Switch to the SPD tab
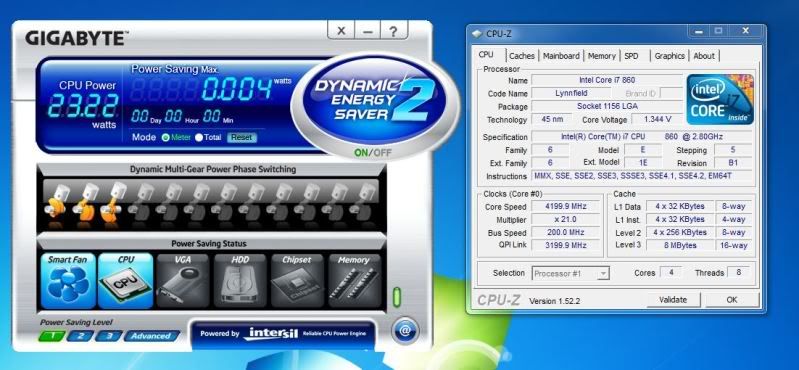 point(631,56)
